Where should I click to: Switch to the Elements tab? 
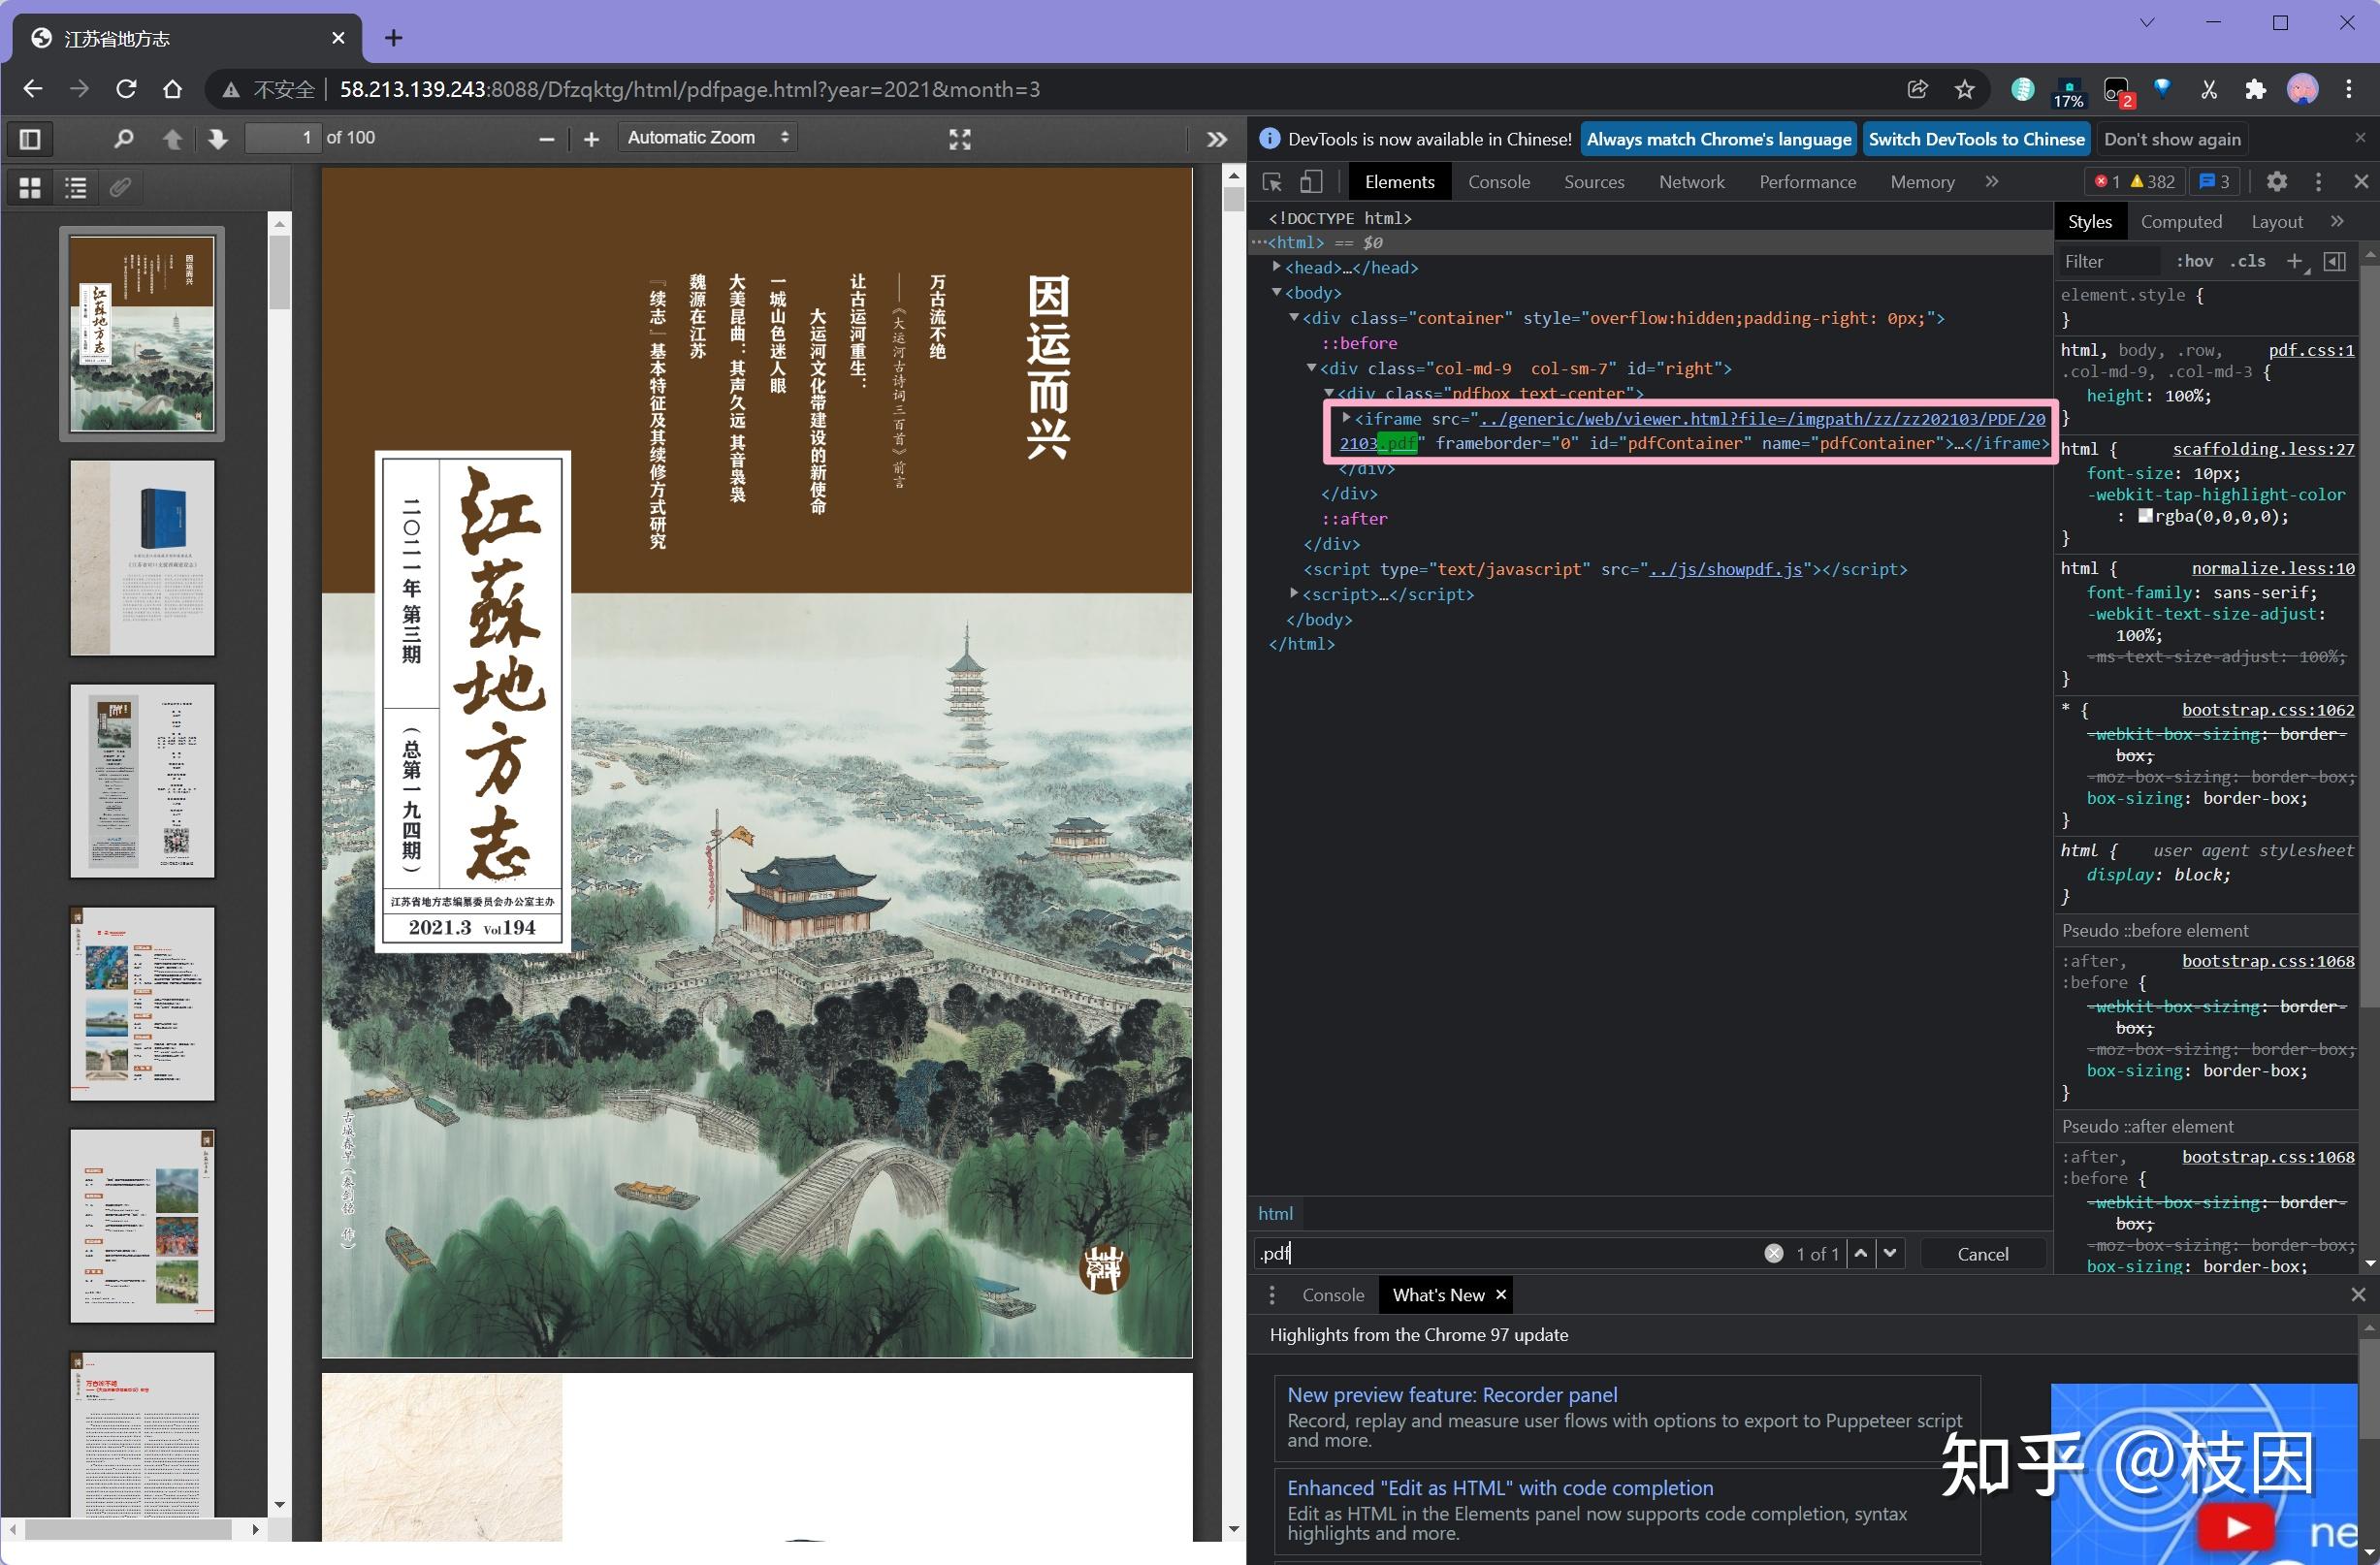pyautogui.click(x=1399, y=182)
